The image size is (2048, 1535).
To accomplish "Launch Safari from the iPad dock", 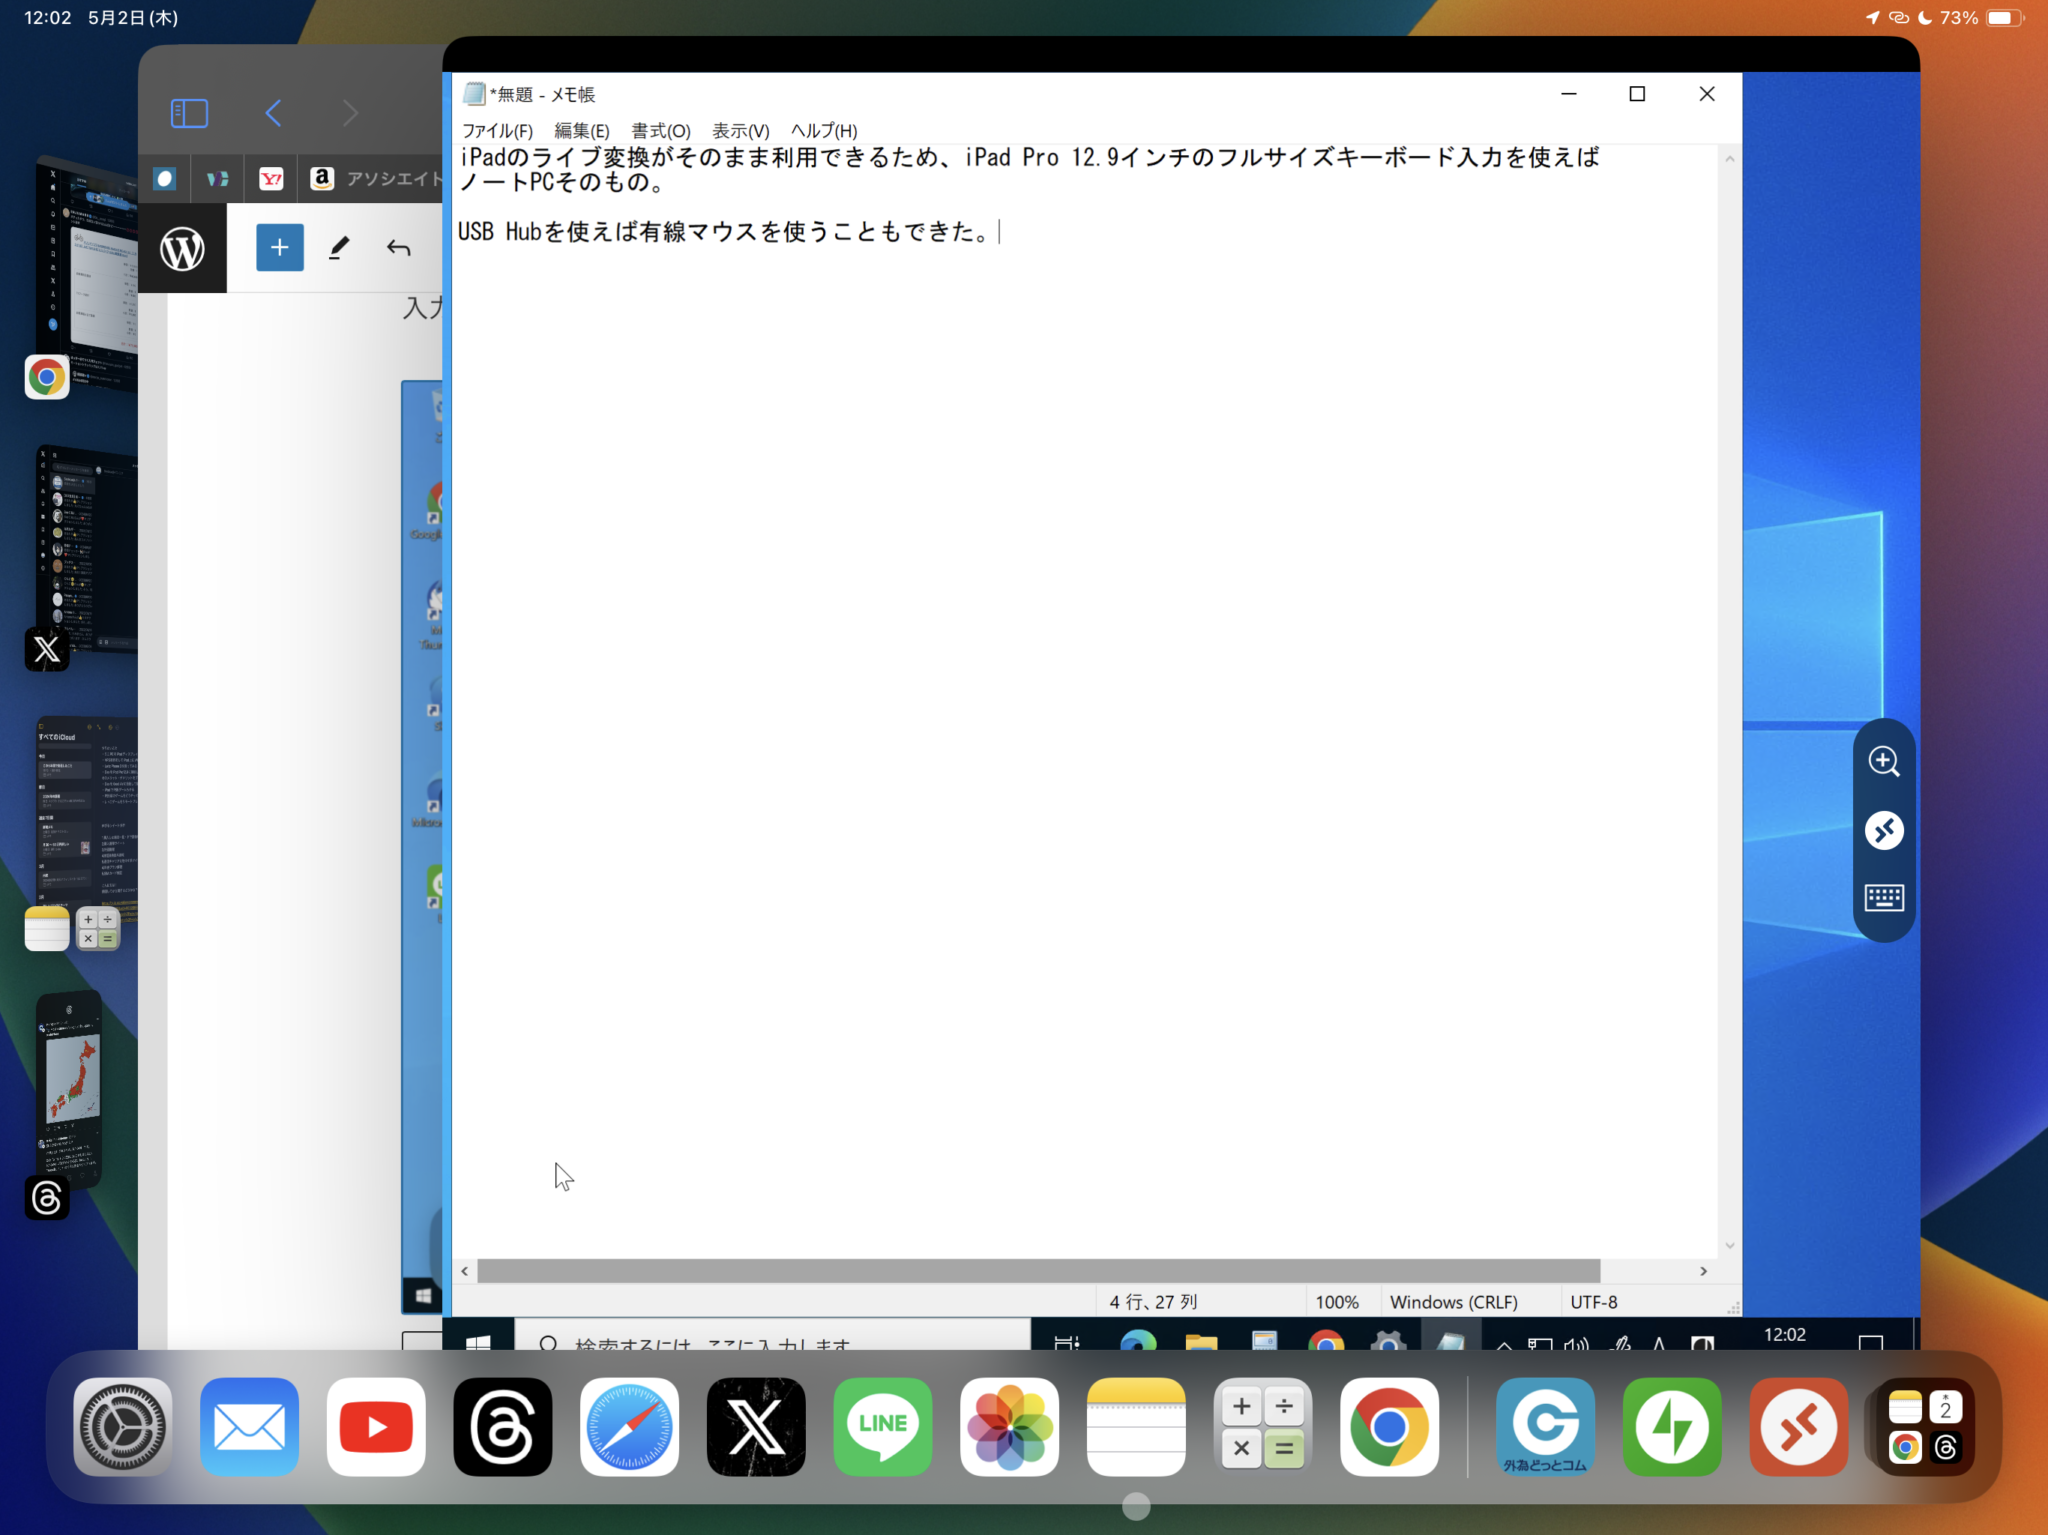I will (x=629, y=1427).
